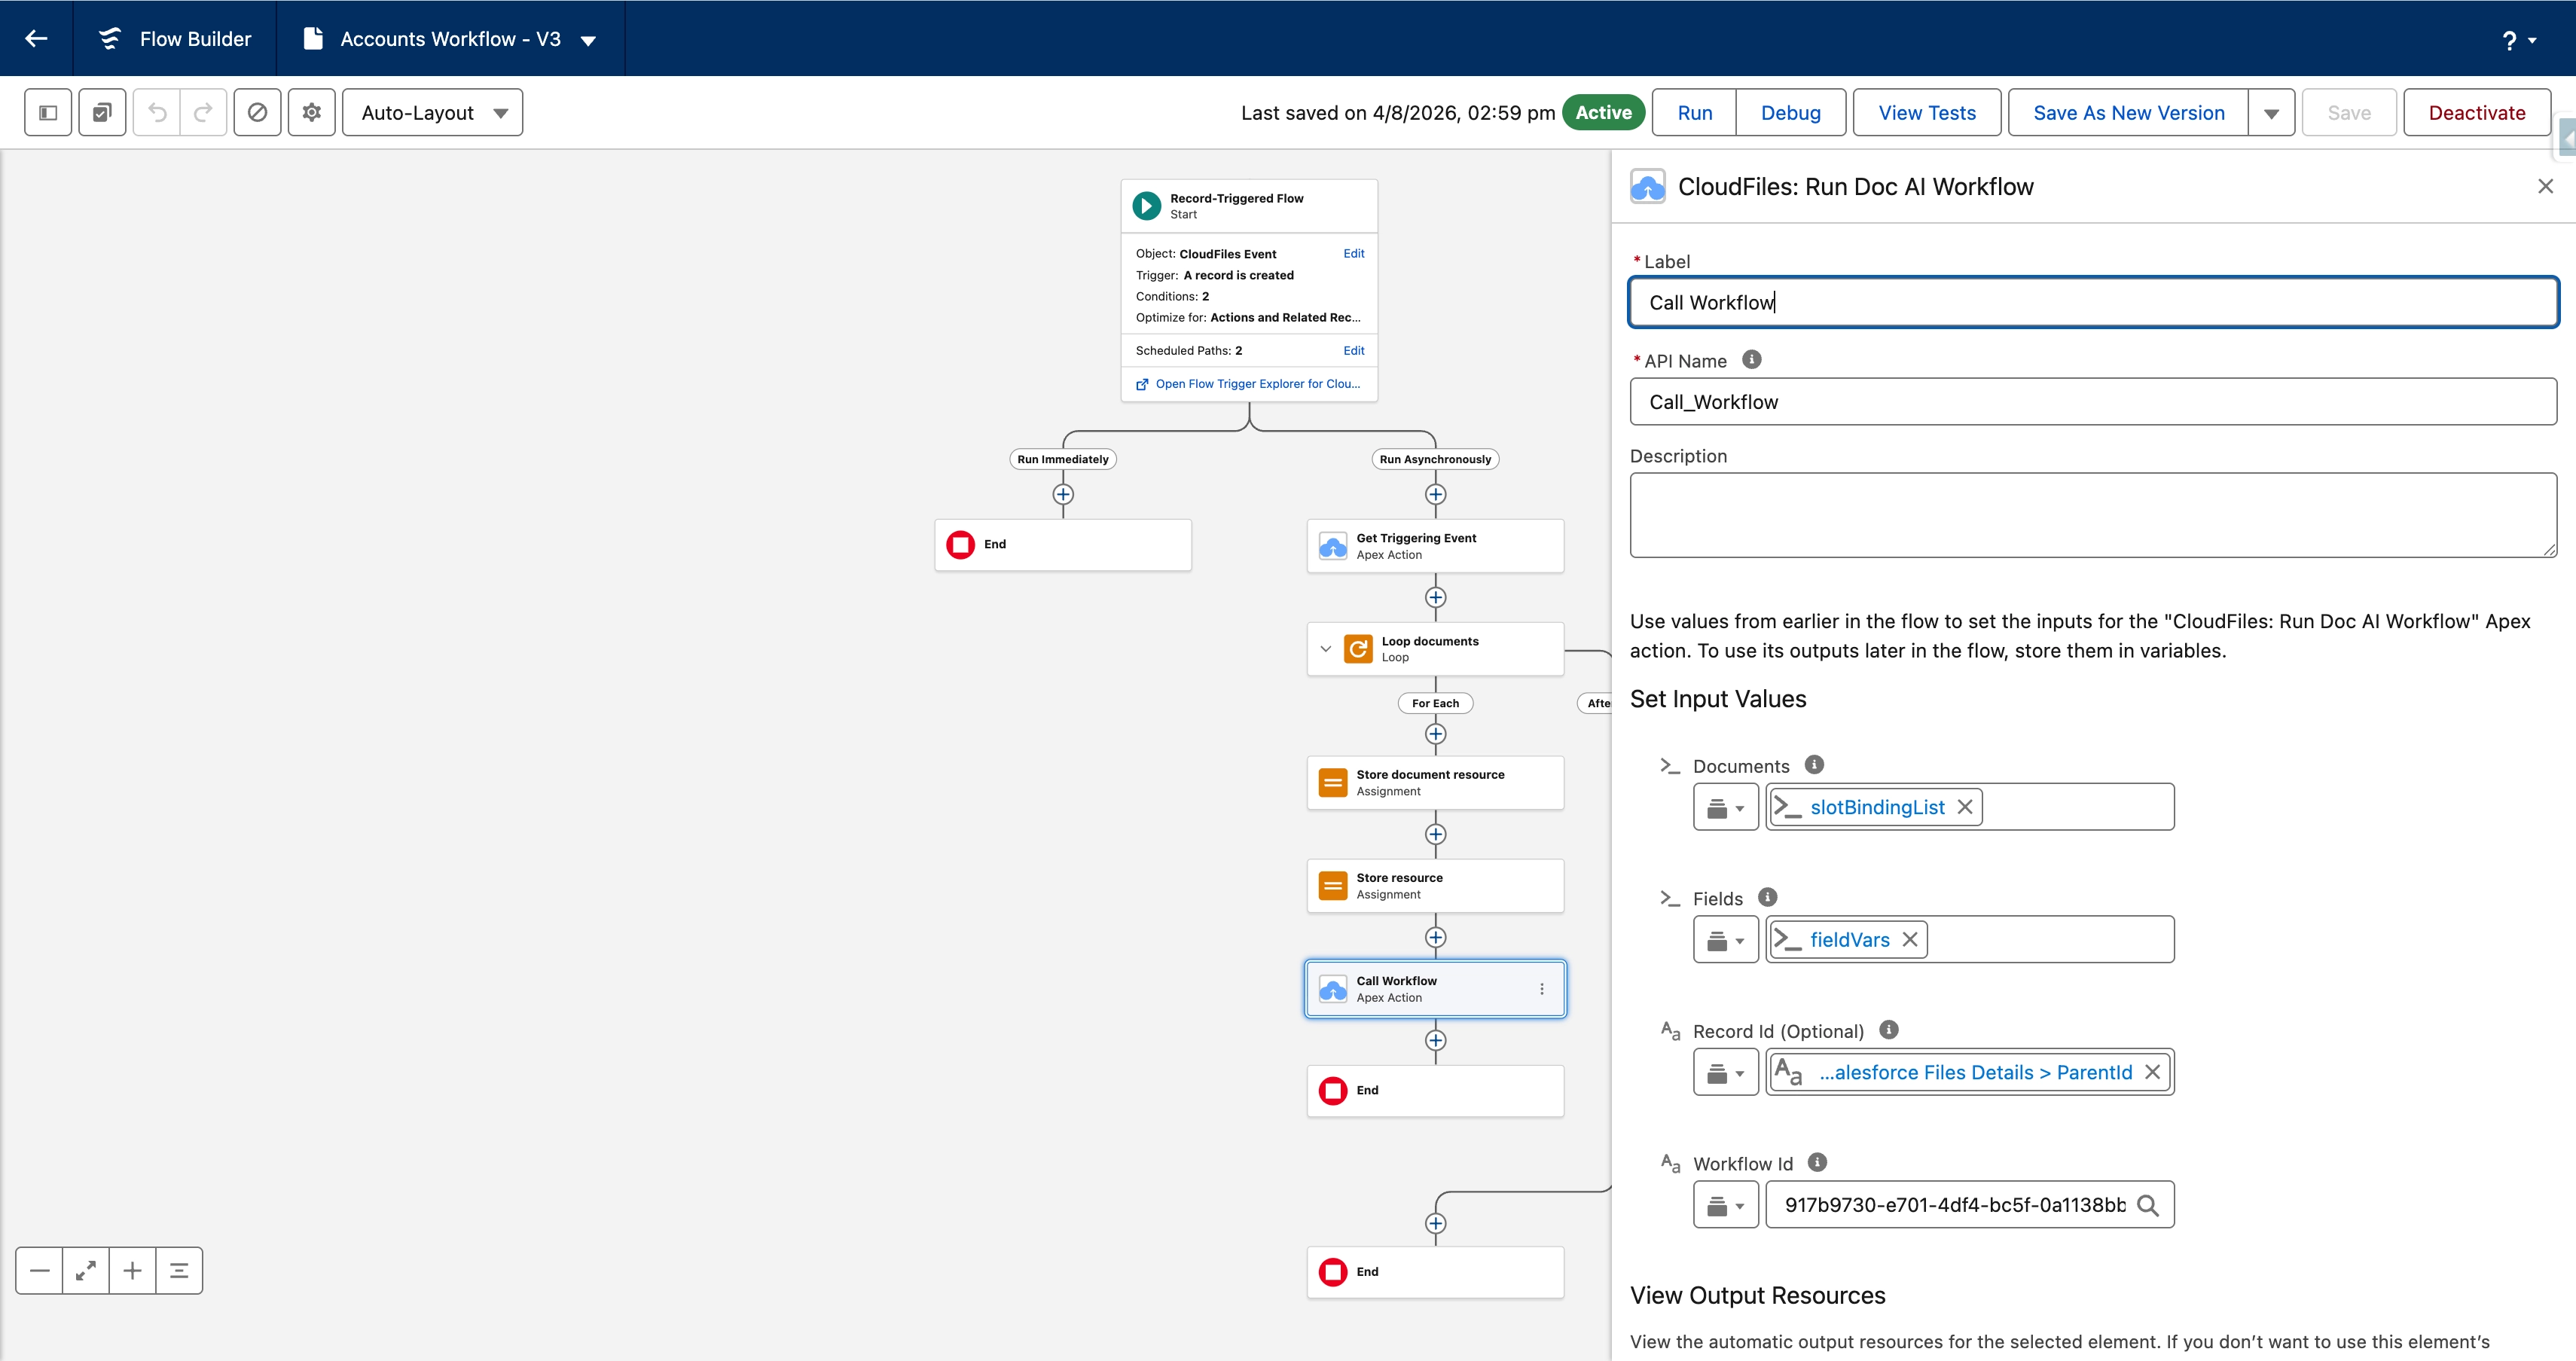Remove fieldVars from Fields input
The width and height of the screenshot is (2576, 1361).
(x=1909, y=939)
